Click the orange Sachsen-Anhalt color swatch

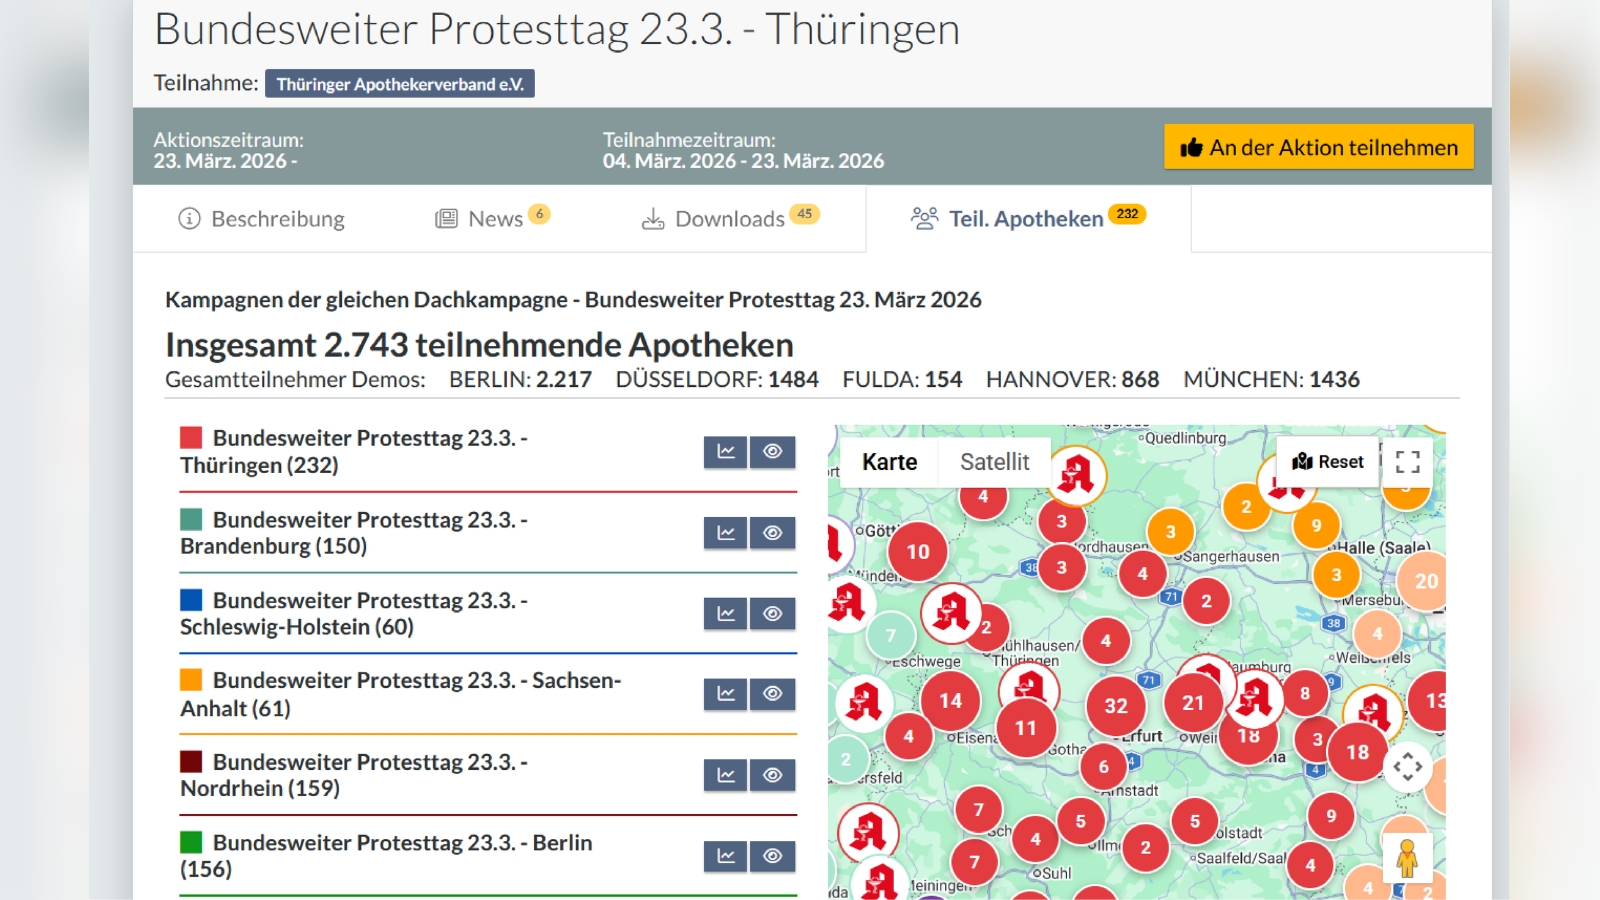click(191, 680)
